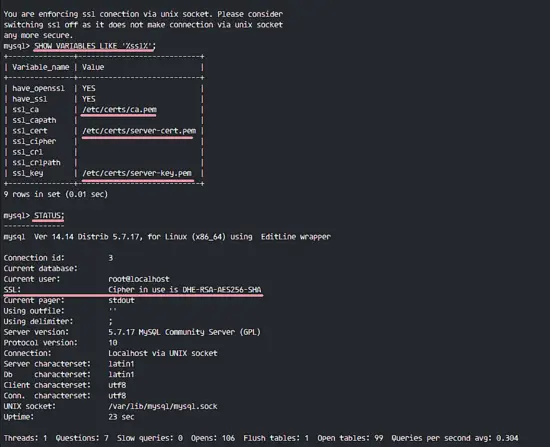Select the Server characterset latin1 value
The image size is (550, 447).
pos(121,364)
